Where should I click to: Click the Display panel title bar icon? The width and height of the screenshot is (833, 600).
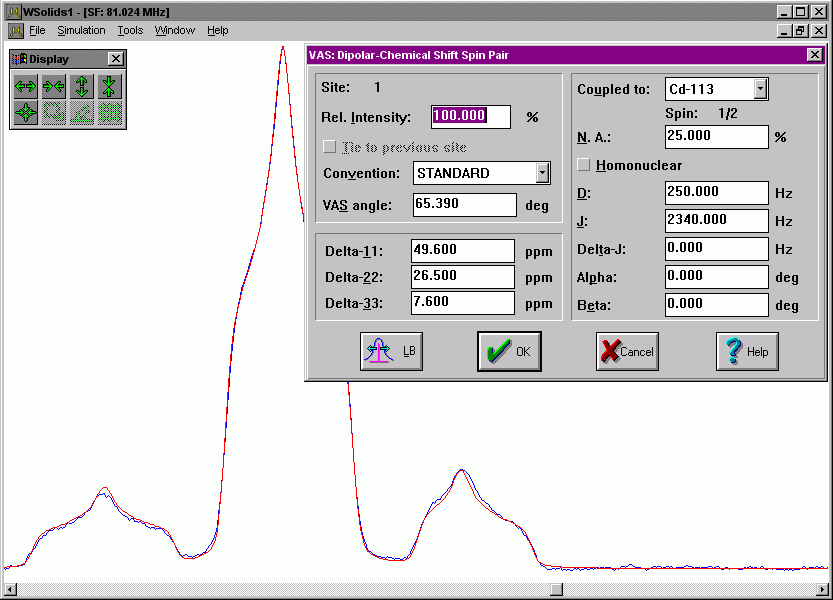(17, 58)
